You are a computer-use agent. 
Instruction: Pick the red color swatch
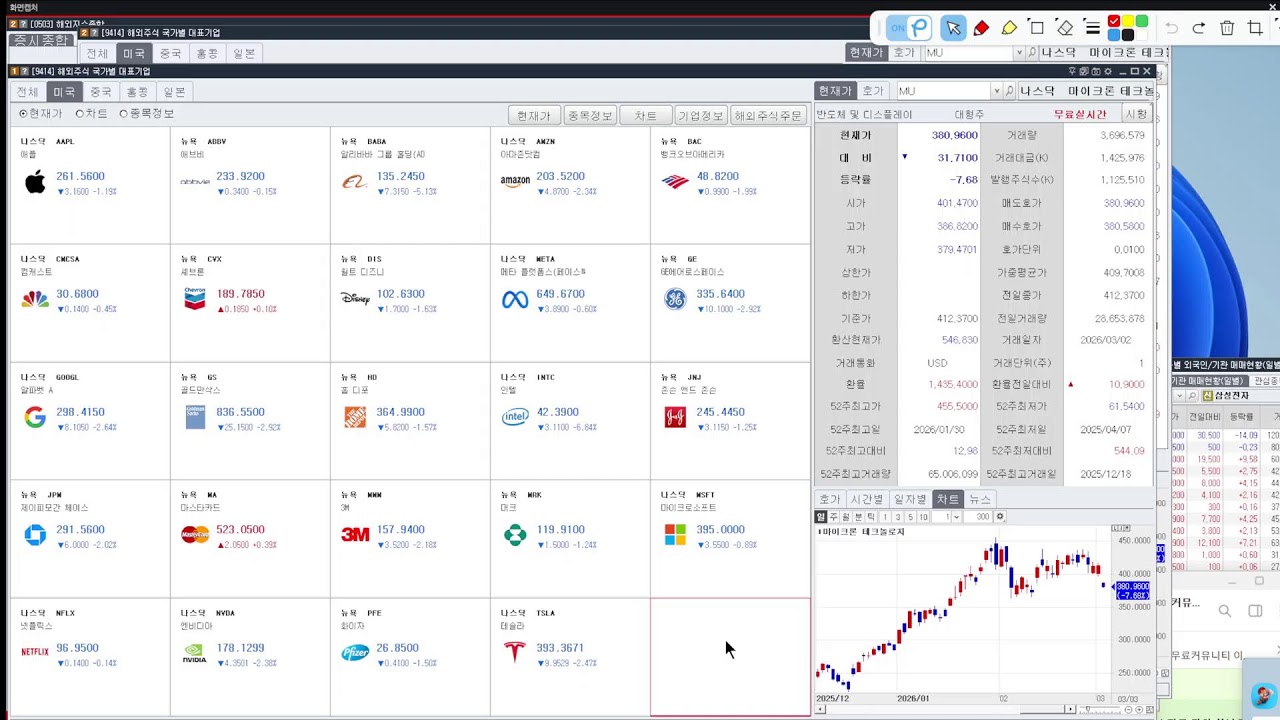point(1114,22)
